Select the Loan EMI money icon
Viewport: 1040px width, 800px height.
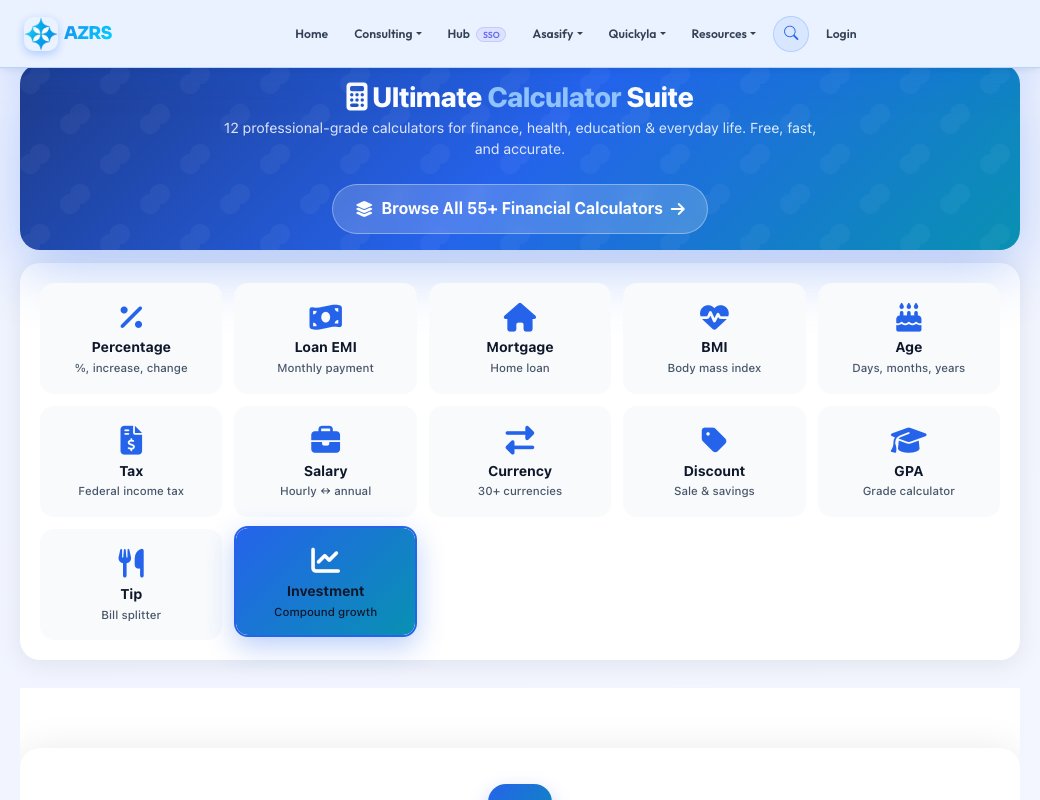[325, 317]
